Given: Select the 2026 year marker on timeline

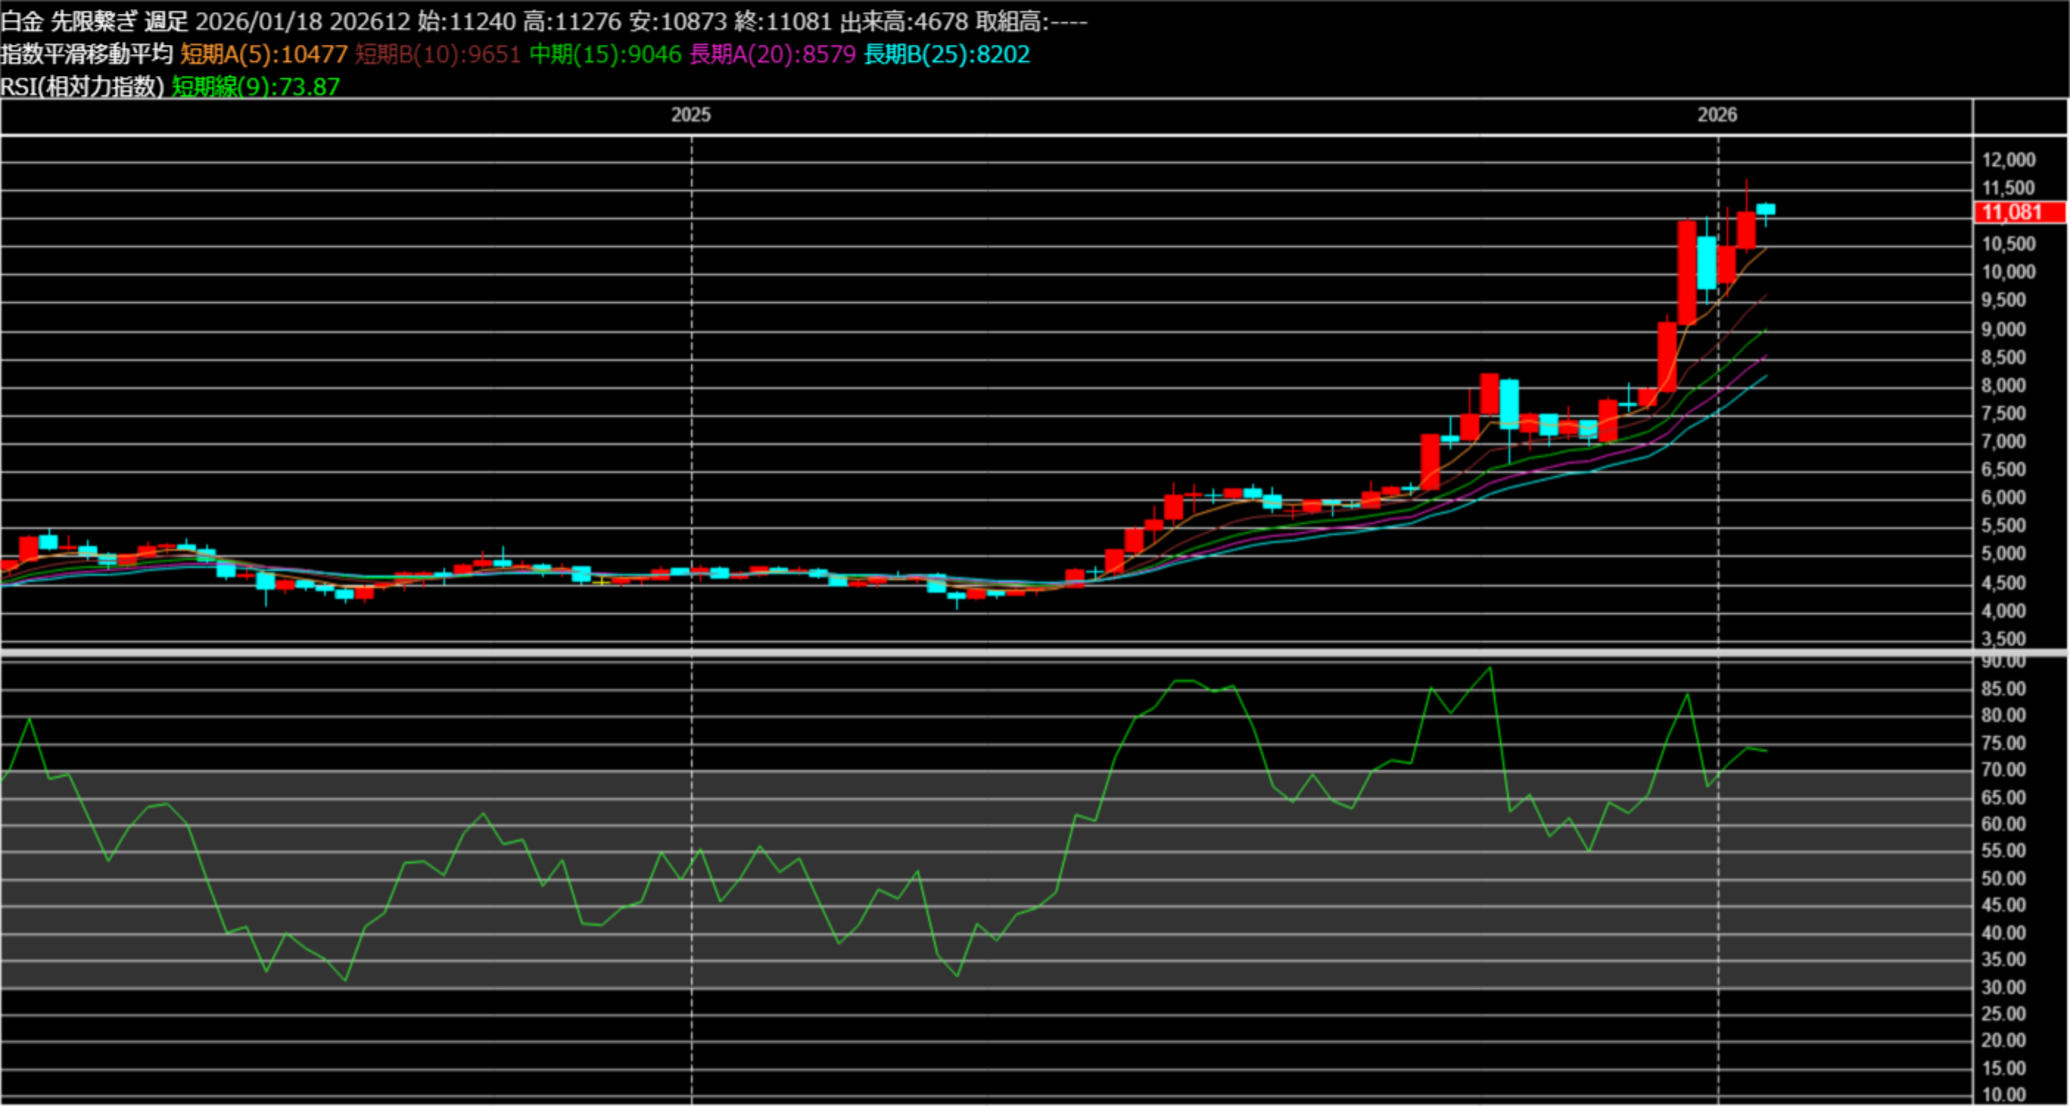Looking at the screenshot, I should (1716, 115).
